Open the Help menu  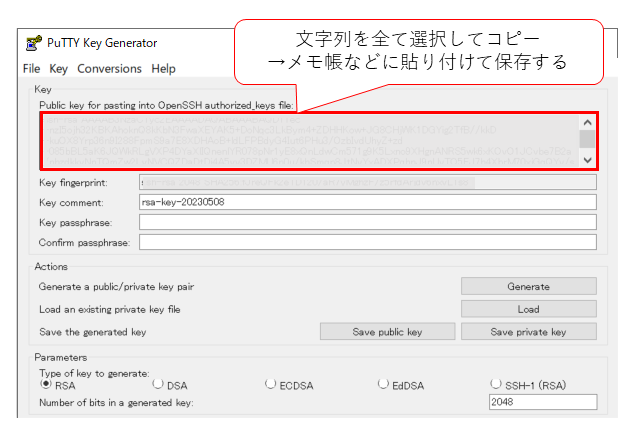tap(163, 69)
